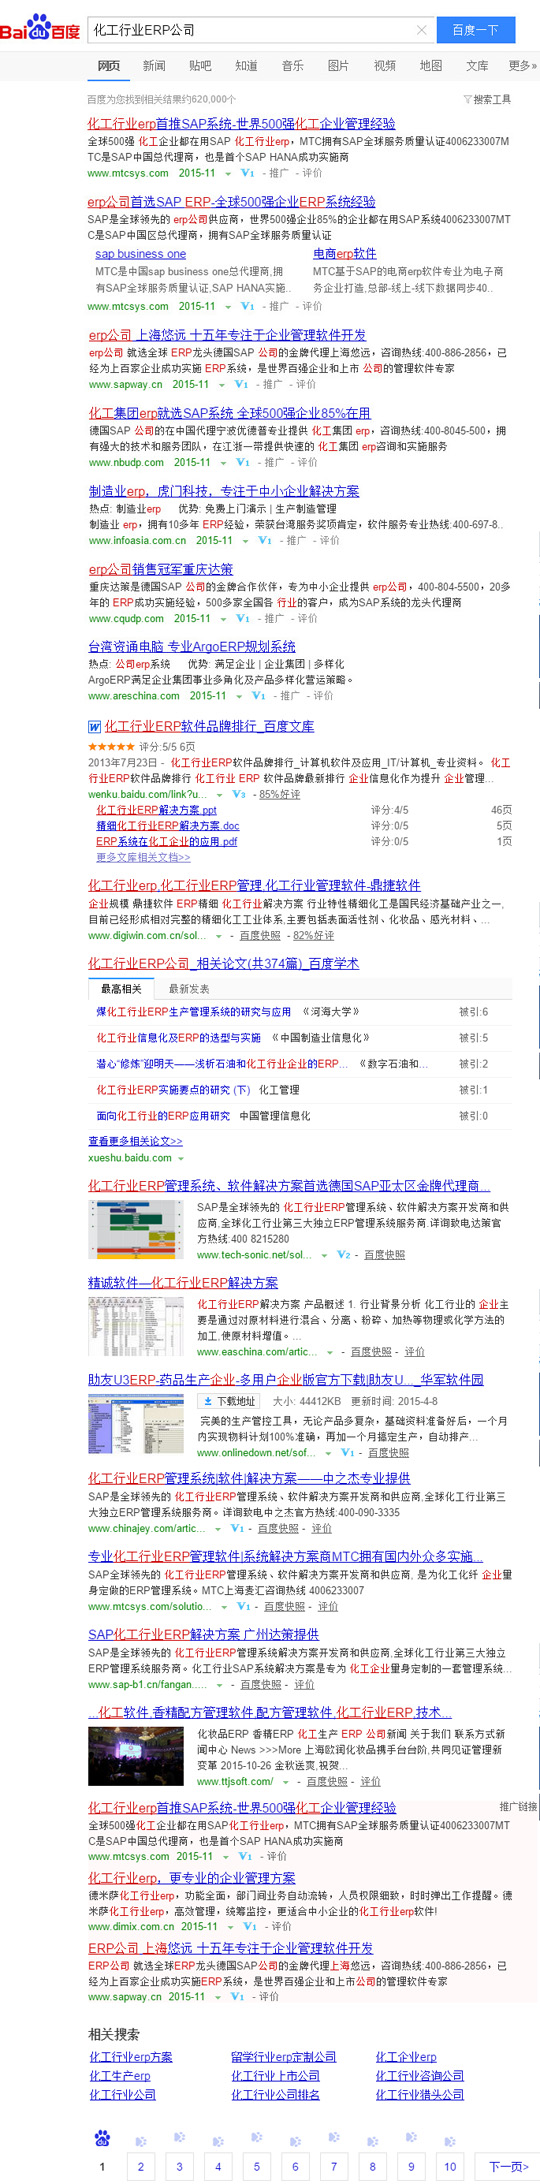
Task: Open the 化工行业ERP解决方案.ppt document
Action: [156, 810]
